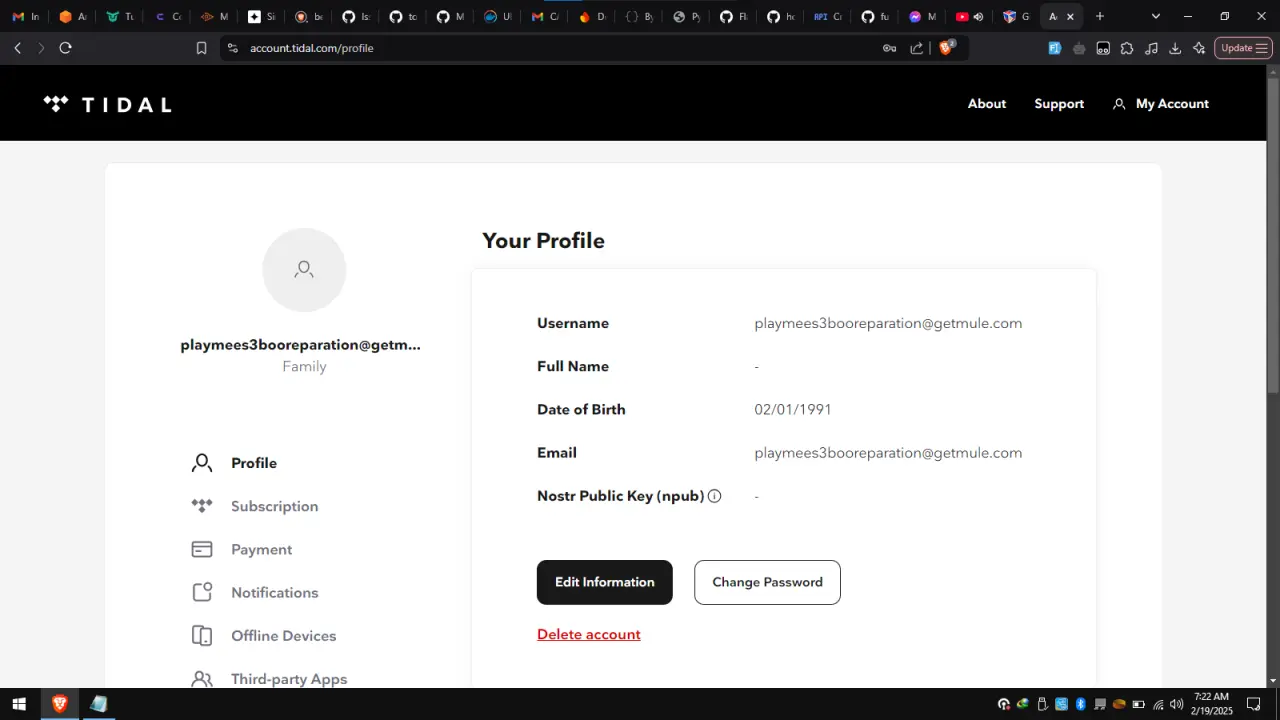Open the password key icon in address bar
The image size is (1280, 720).
[889, 48]
